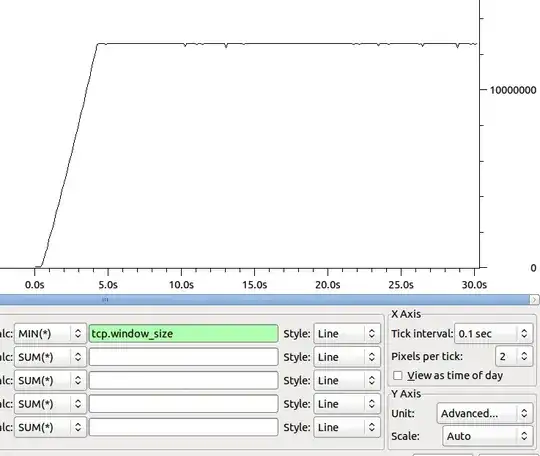
Task: Open the Style Line dropdown in third row
Action: tap(347, 380)
